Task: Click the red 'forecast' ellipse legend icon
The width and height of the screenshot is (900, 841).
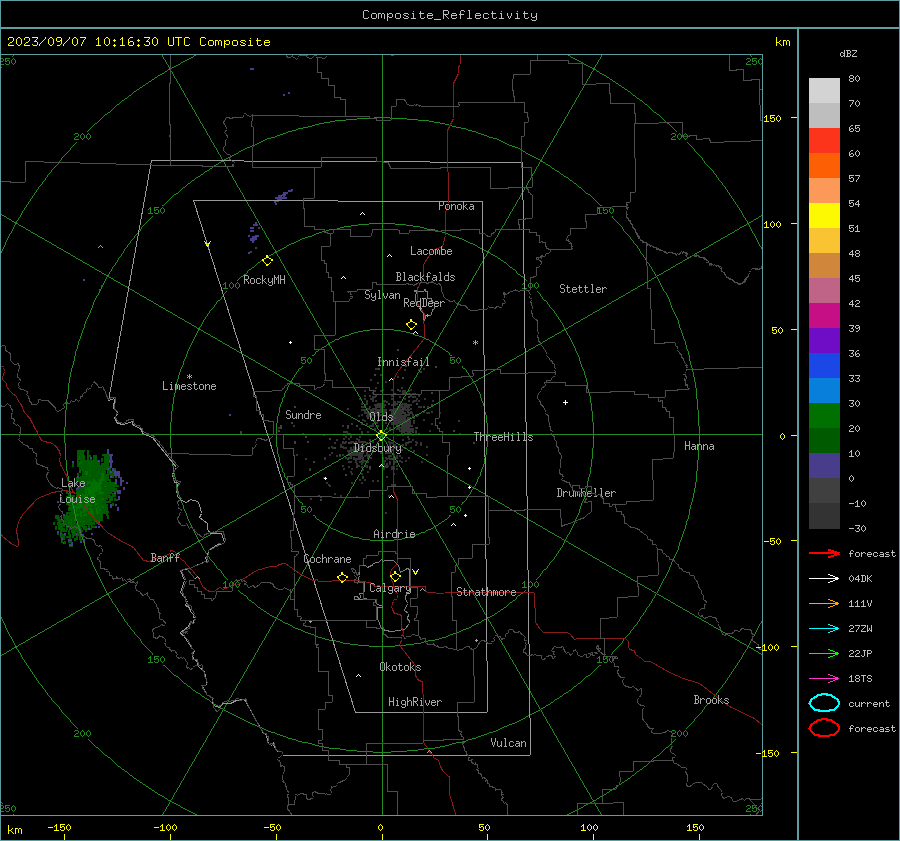Action: coord(824,728)
